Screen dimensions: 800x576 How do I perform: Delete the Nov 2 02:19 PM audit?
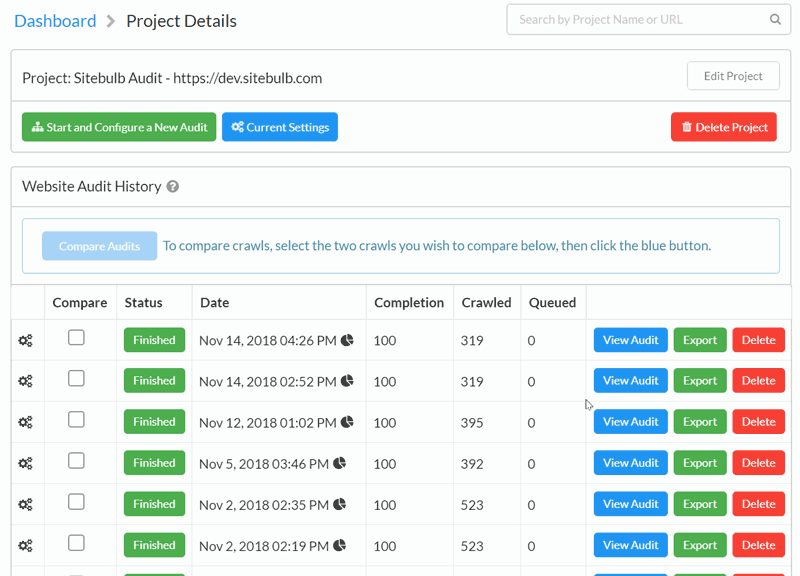(x=759, y=545)
